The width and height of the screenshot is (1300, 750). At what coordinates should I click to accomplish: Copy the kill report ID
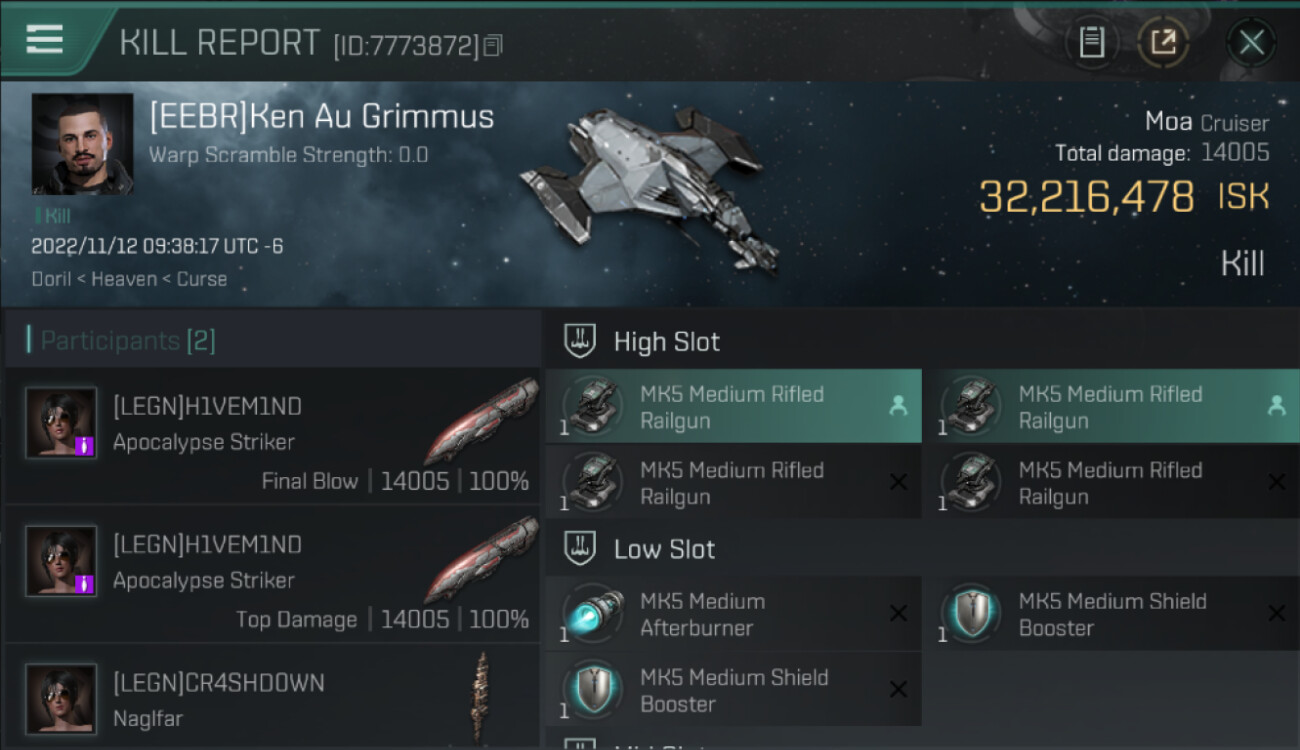(x=493, y=45)
